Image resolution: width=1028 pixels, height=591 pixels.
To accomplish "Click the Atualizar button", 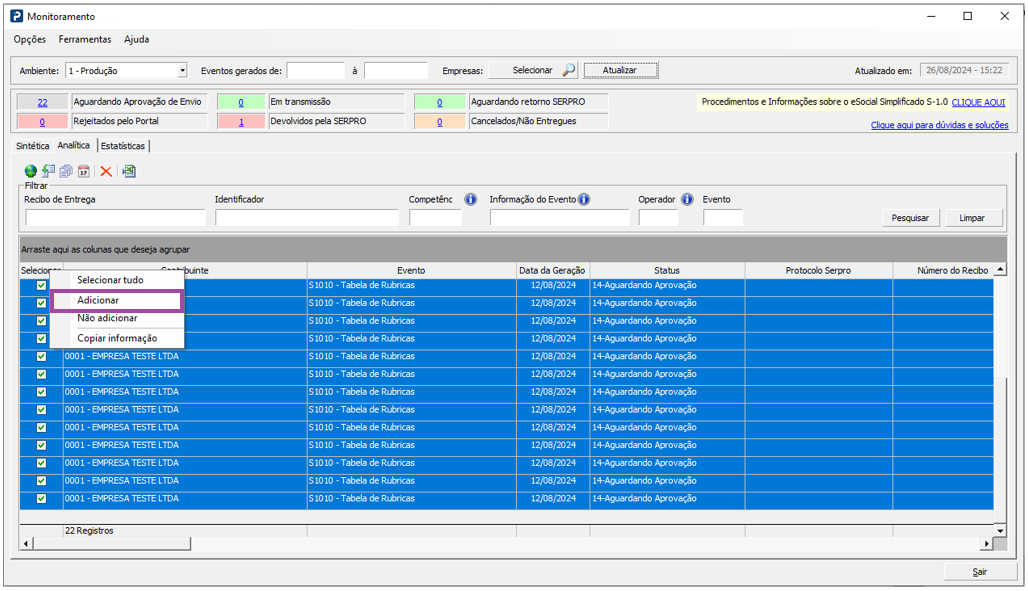I will [x=620, y=70].
